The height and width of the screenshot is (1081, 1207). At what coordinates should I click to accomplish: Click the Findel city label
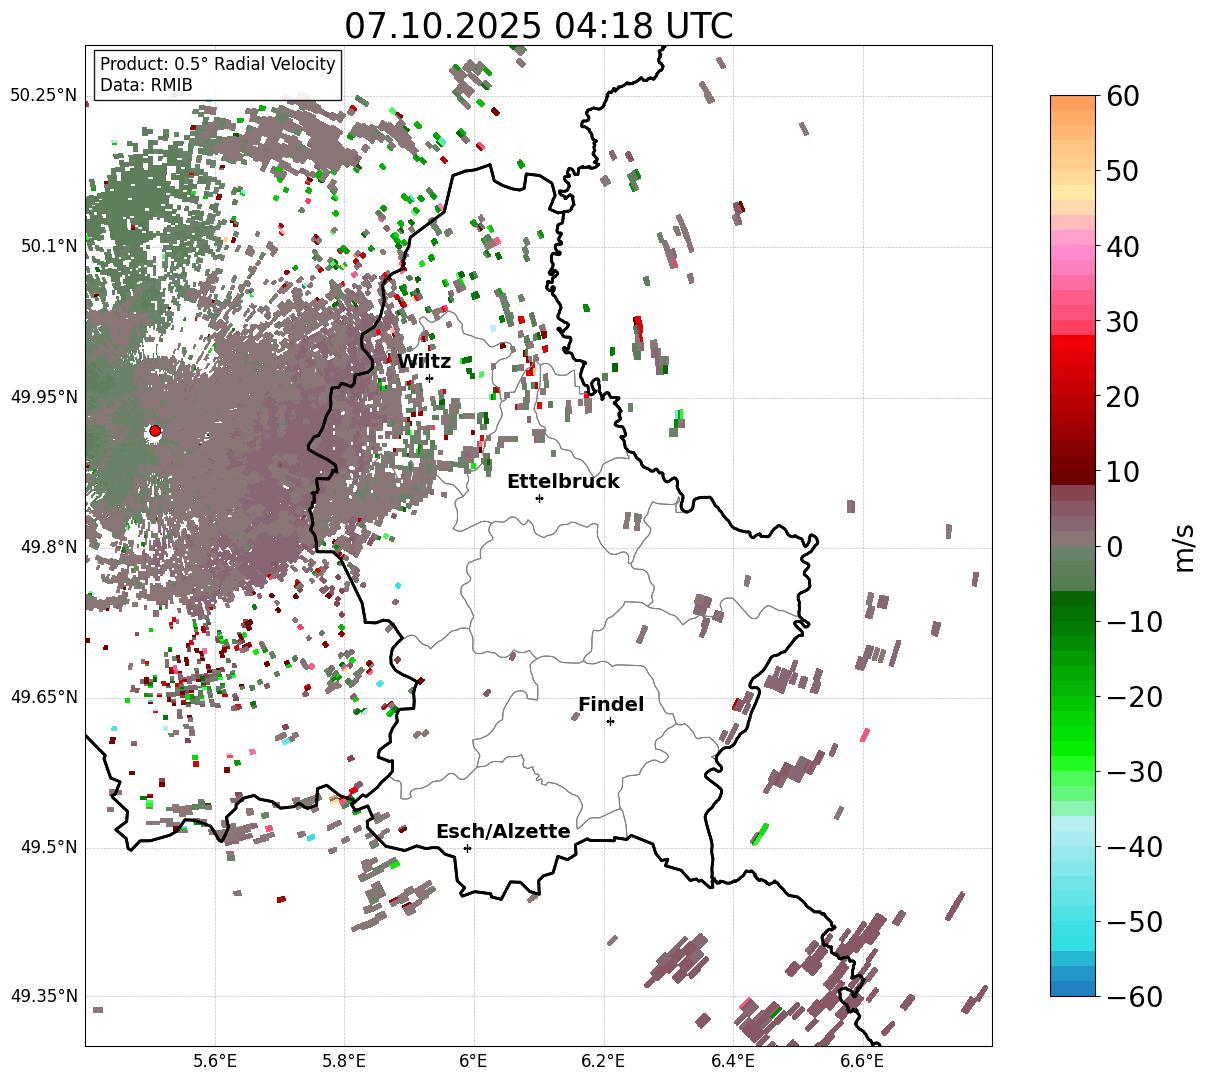click(x=611, y=705)
